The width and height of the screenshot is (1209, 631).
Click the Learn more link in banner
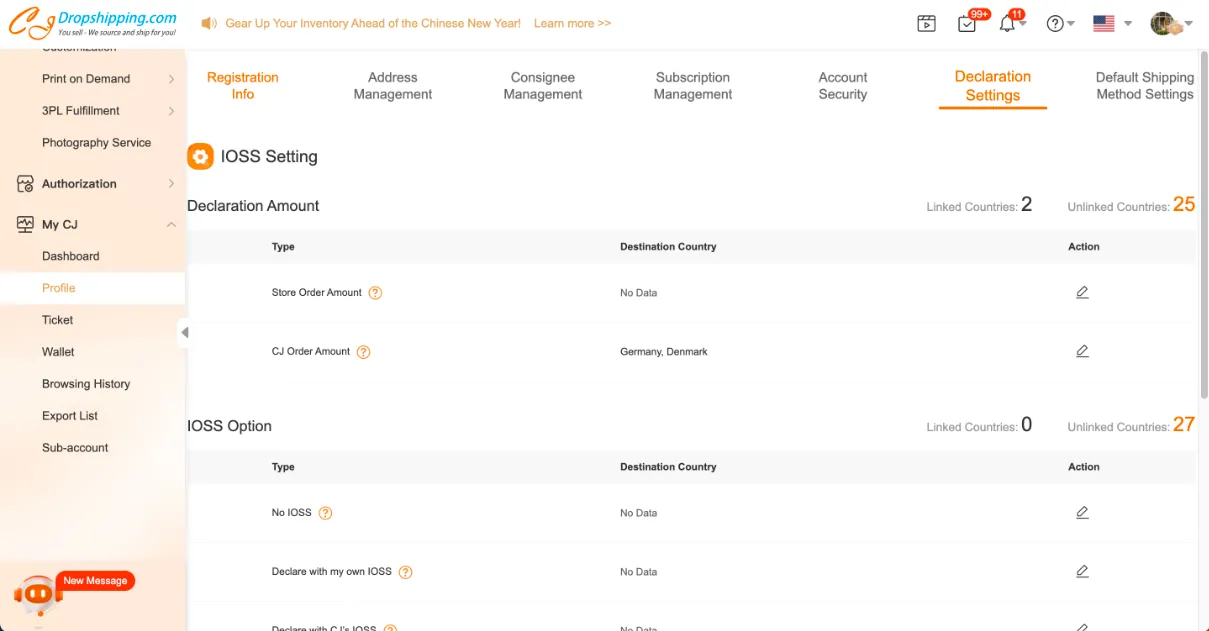572,23
